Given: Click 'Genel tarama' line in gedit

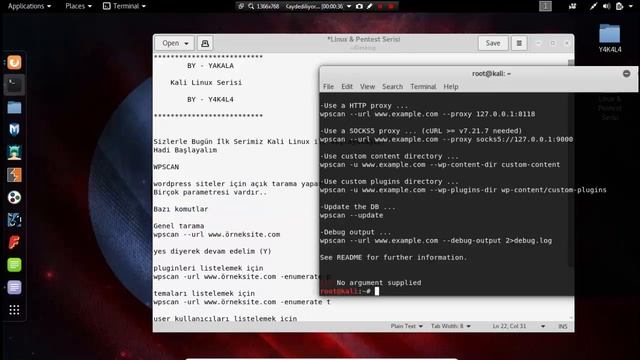Looking at the screenshot, I should (179, 226).
